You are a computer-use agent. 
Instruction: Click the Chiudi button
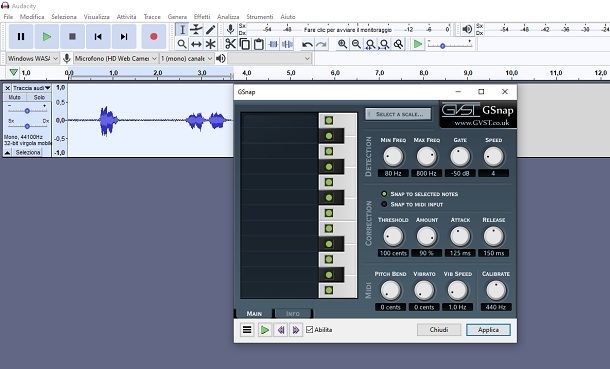pyautogui.click(x=439, y=330)
